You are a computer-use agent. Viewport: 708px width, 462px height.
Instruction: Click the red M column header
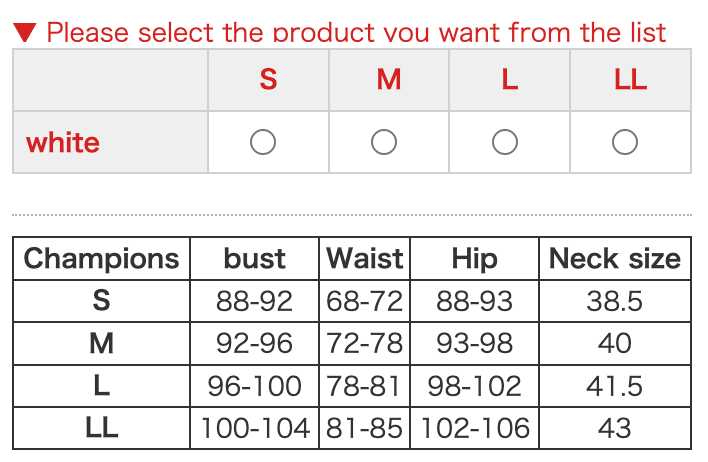[389, 80]
